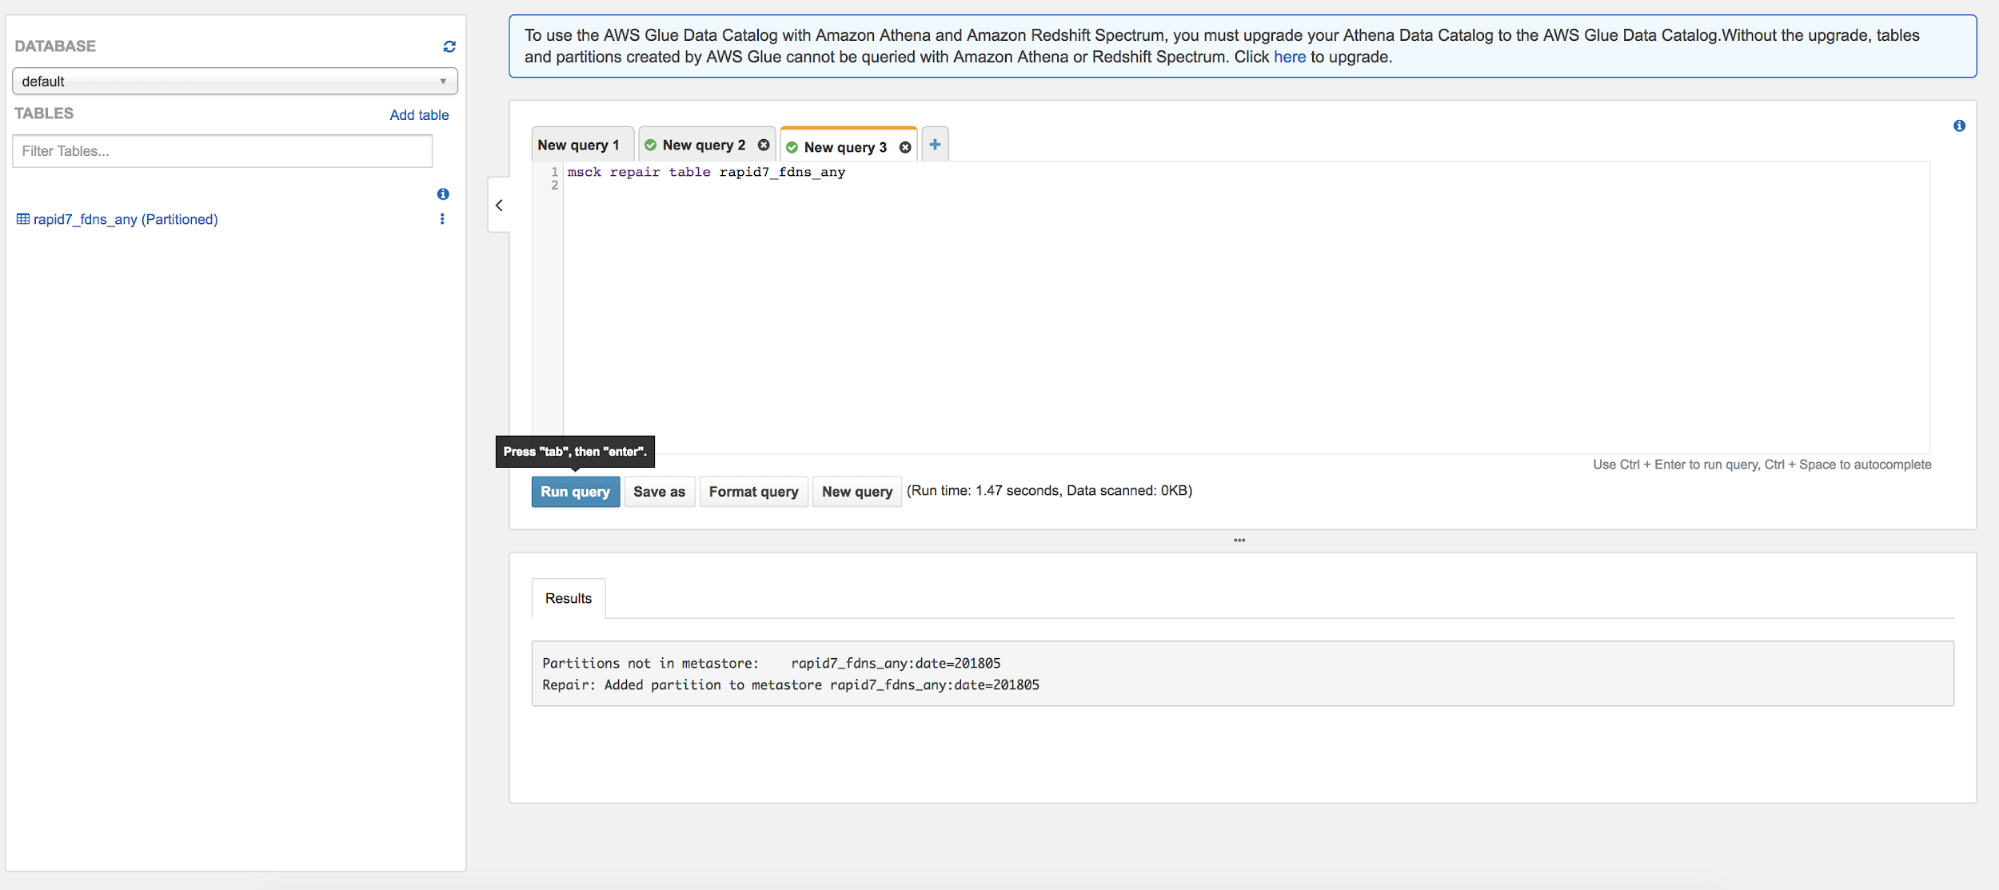
Task: Open the Results tab
Action: [568, 598]
